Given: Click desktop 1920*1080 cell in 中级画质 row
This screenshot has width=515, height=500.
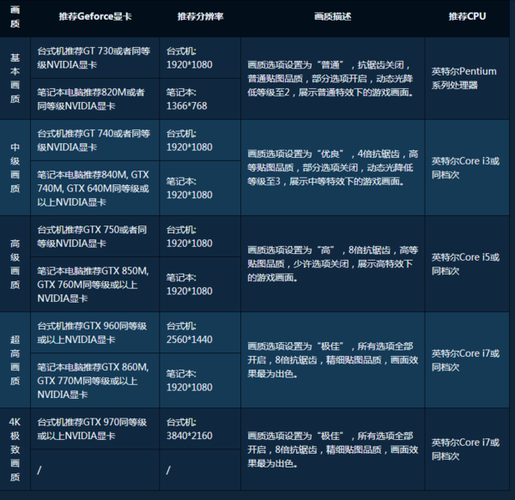Looking at the screenshot, I should 200,140.
